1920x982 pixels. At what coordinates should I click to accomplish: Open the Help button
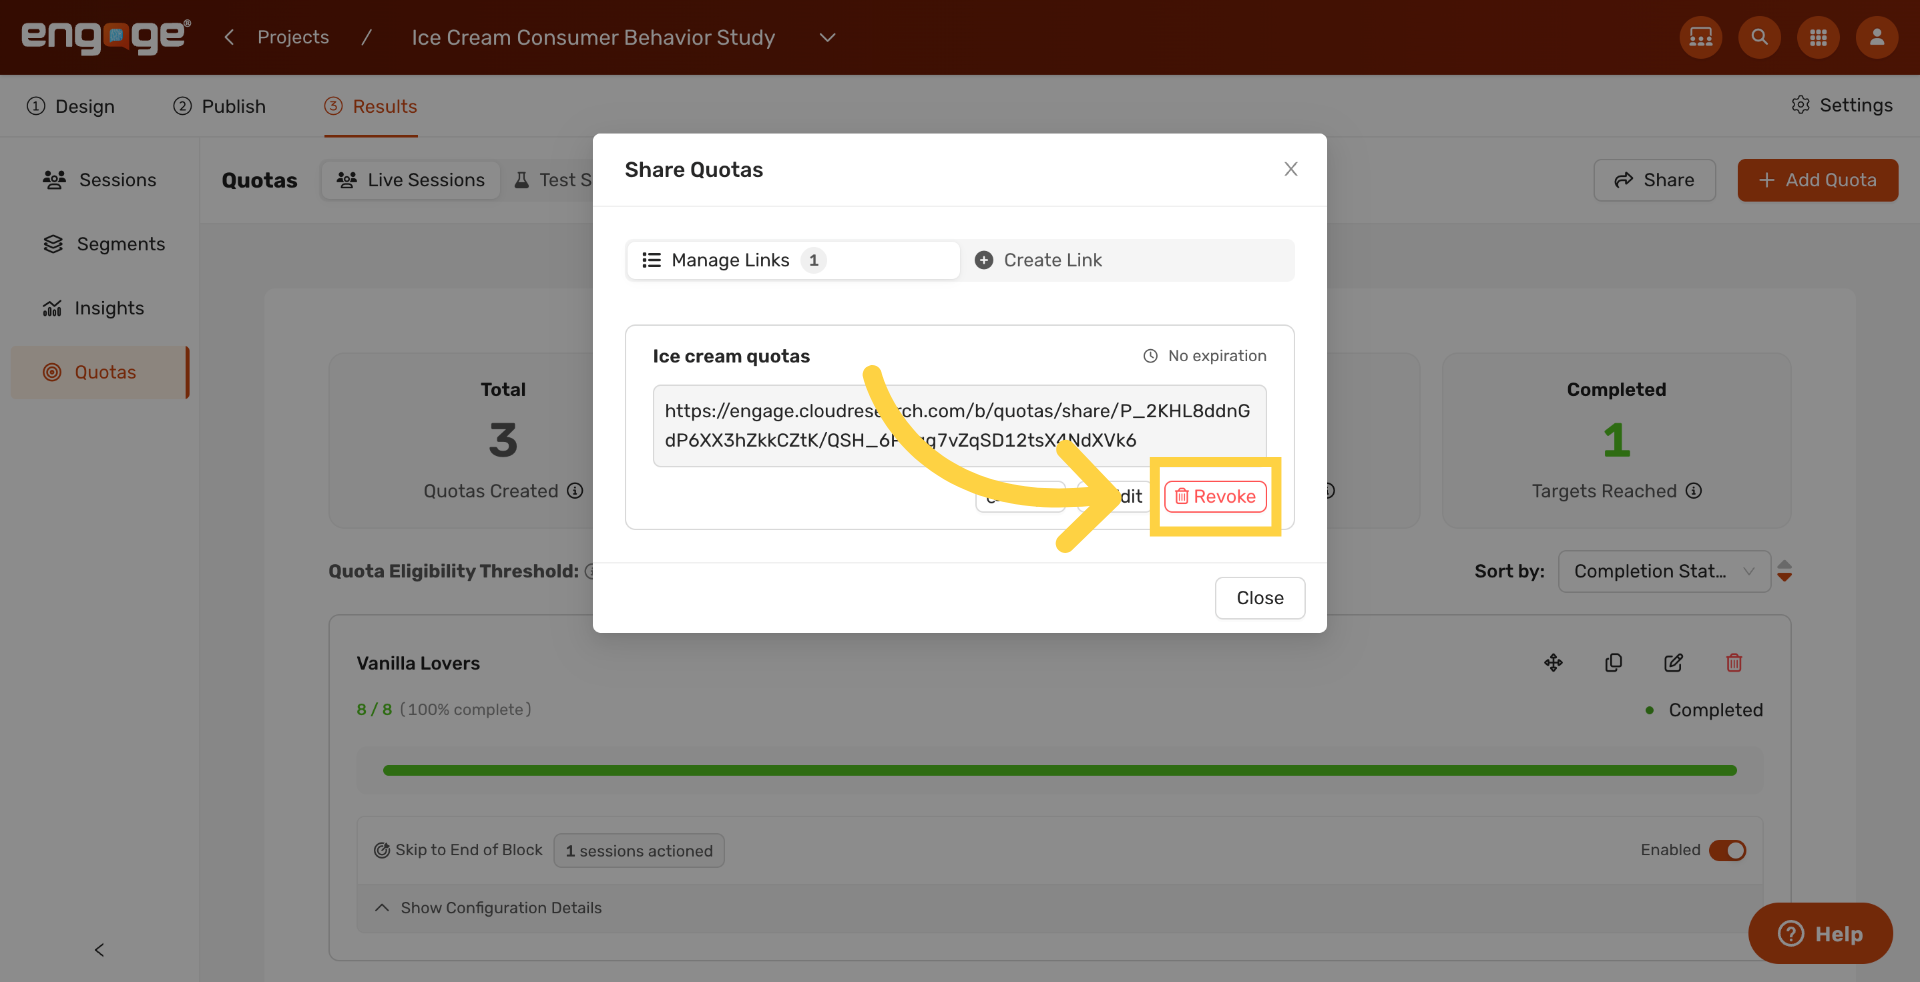click(x=1820, y=934)
